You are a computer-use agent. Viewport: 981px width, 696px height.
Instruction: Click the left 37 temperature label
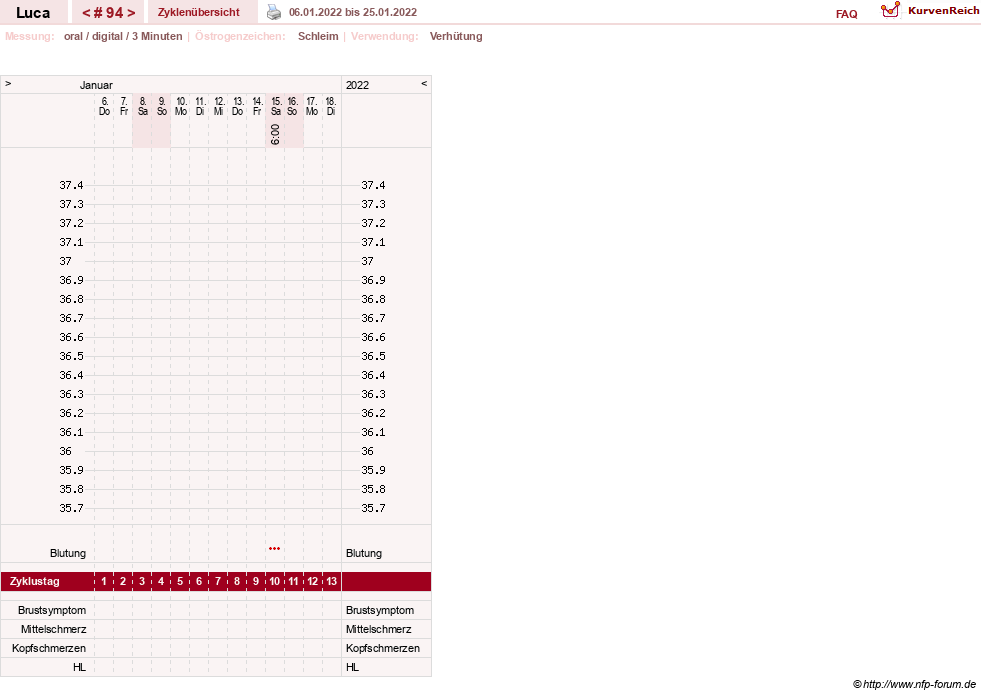[x=66, y=261]
